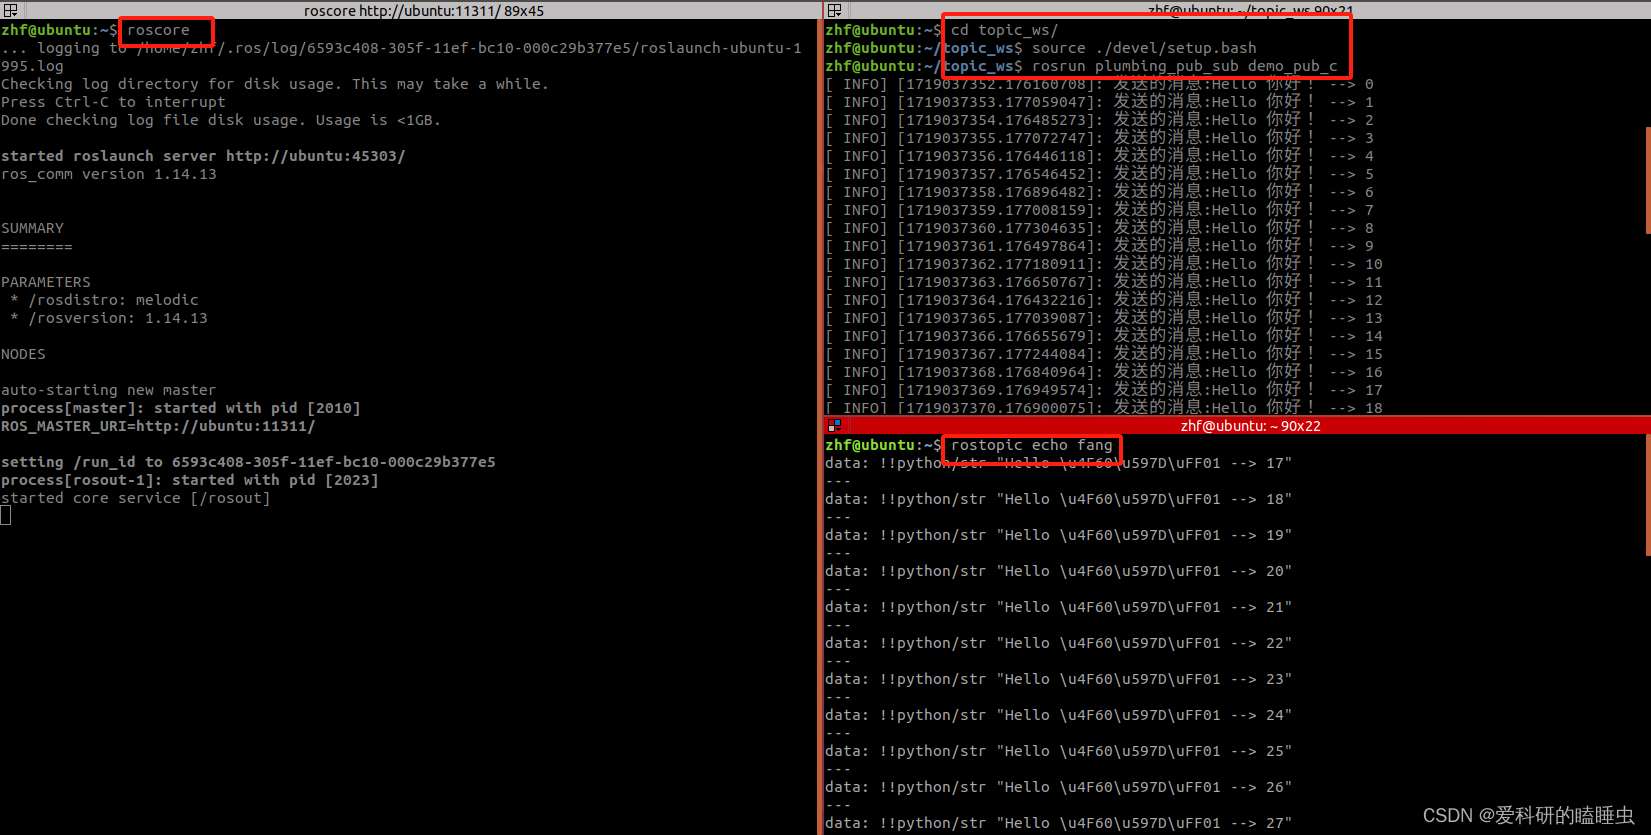Image resolution: width=1651 pixels, height=835 pixels.
Task: Click the 'cd topic_ws/' command
Action: pos(1004,30)
